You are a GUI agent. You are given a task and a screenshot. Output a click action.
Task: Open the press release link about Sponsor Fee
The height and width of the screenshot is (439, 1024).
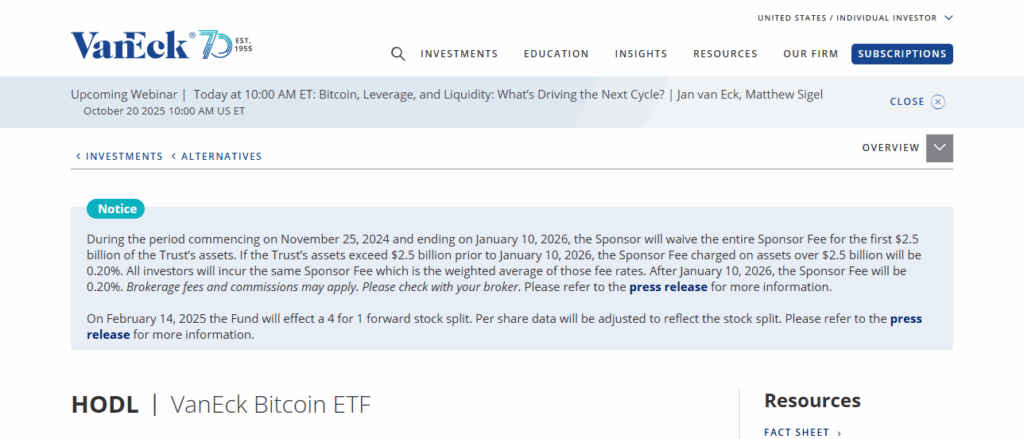tap(668, 287)
